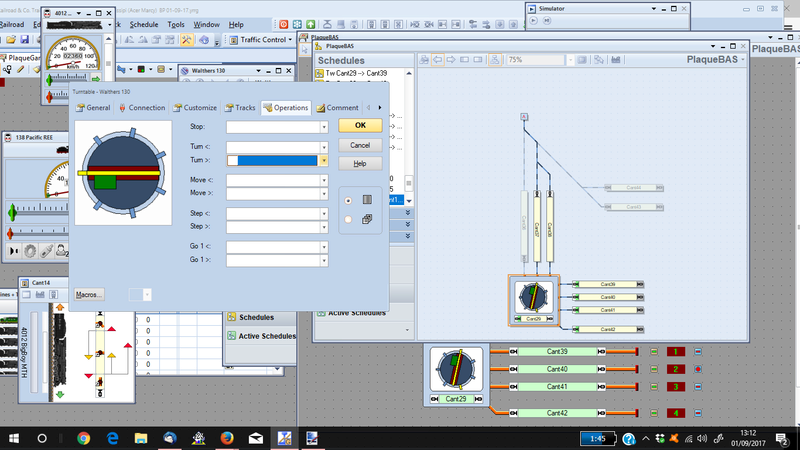Open the Stop operation dropdown

click(x=323, y=127)
